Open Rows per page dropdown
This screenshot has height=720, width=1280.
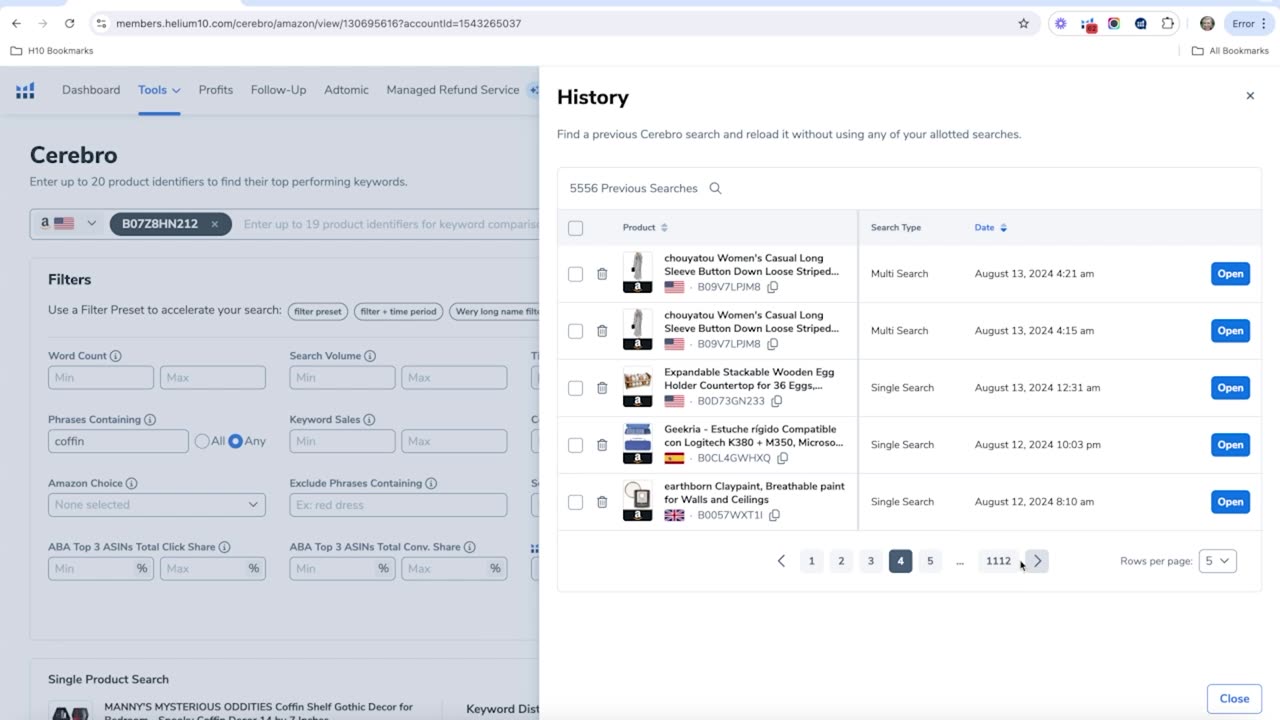pyautogui.click(x=1217, y=561)
